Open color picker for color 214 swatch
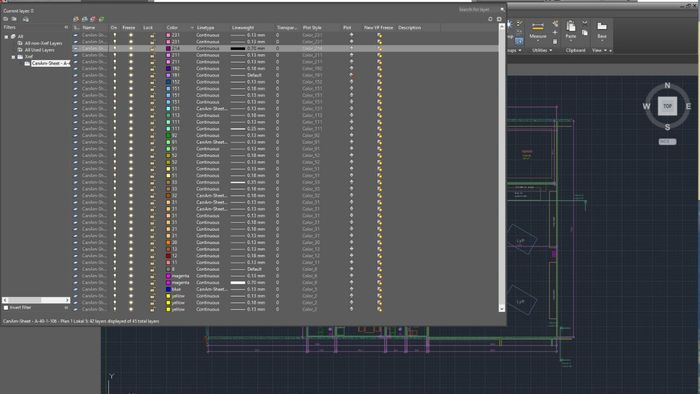The image size is (700, 394). click(168, 48)
